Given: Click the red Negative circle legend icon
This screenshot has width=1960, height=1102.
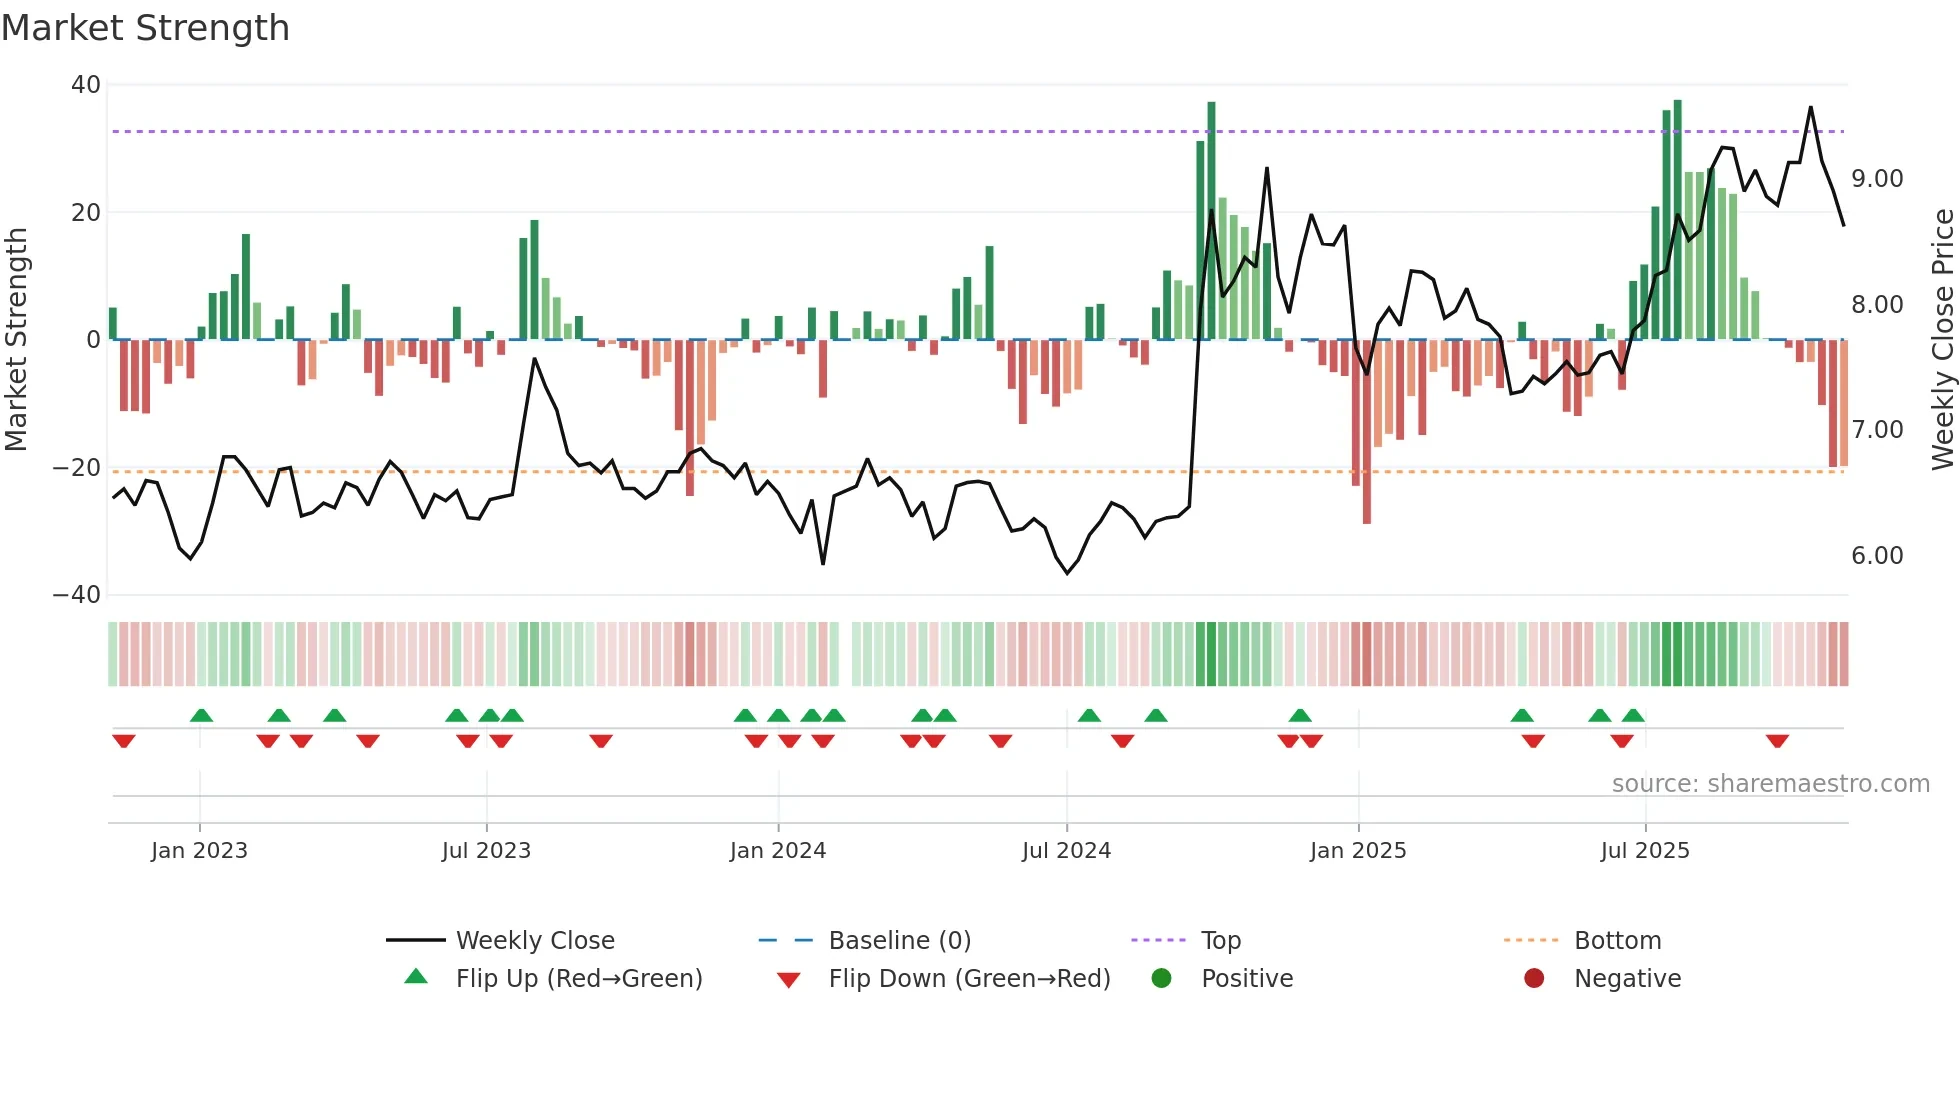Looking at the screenshot, I should coord(1533,978).
